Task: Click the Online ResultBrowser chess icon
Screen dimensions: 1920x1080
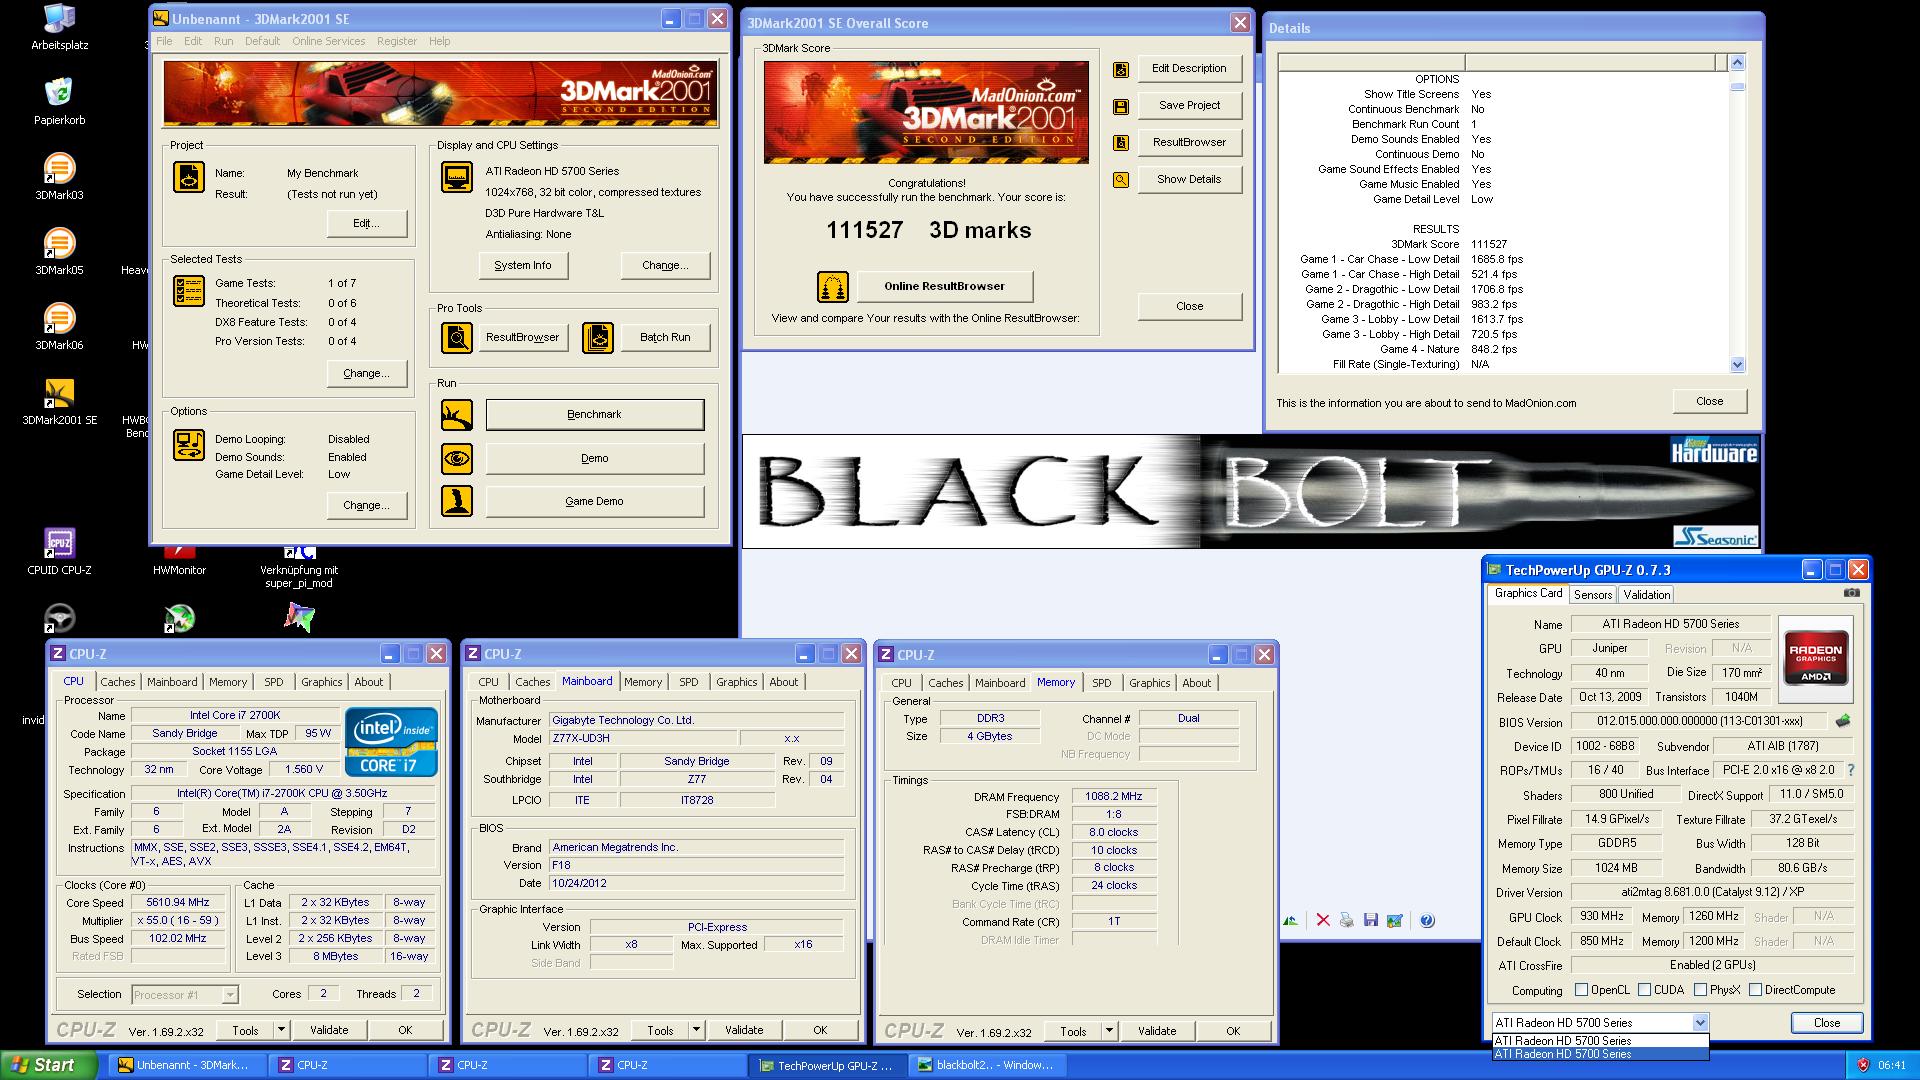Action: click(x=833, y=287)
